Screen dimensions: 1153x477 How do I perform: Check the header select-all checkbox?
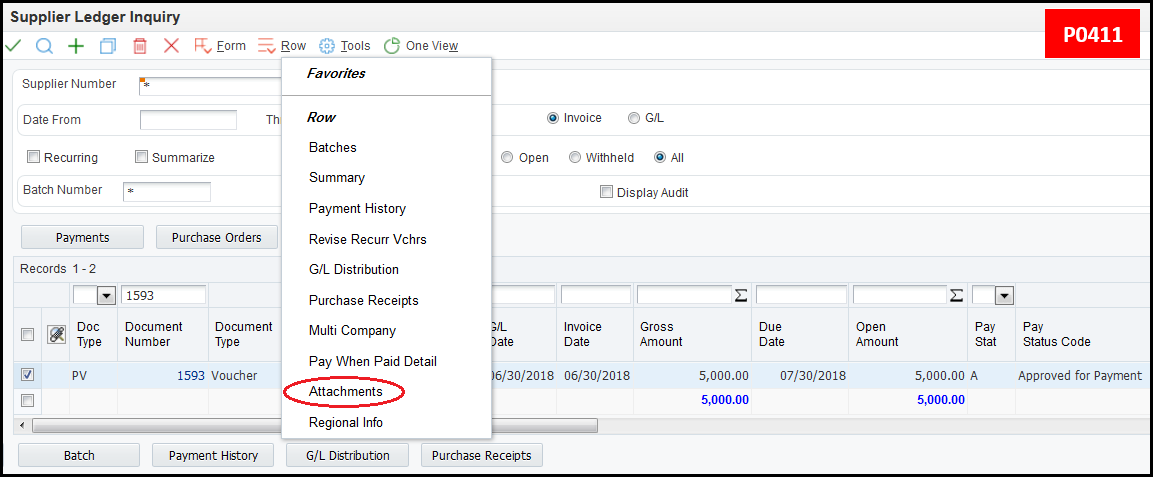coord(27,334)
